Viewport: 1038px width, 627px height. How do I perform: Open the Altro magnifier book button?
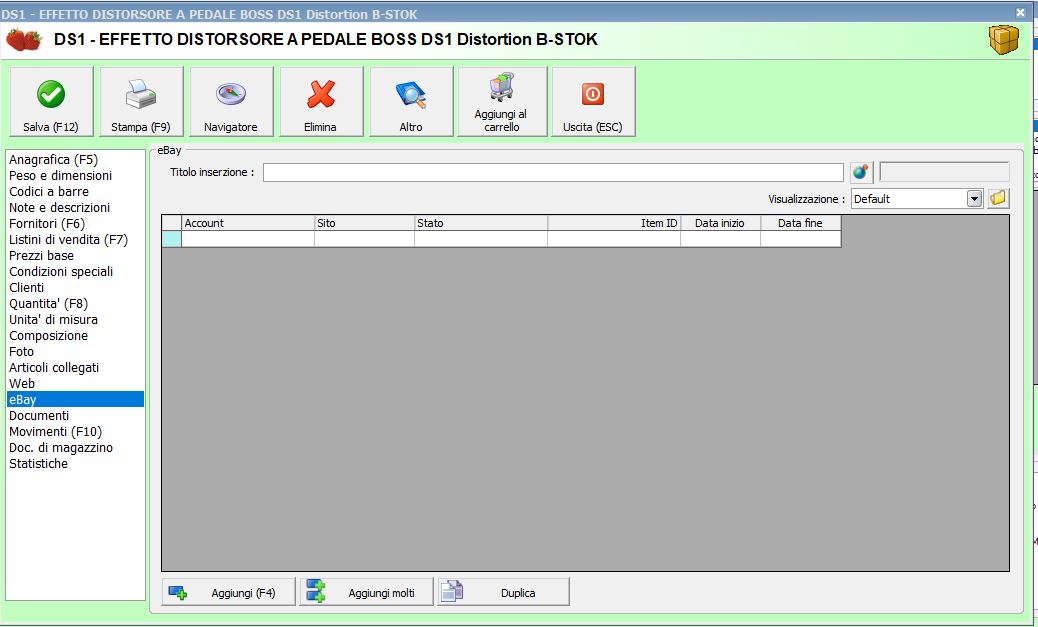(x=411, y=101)
